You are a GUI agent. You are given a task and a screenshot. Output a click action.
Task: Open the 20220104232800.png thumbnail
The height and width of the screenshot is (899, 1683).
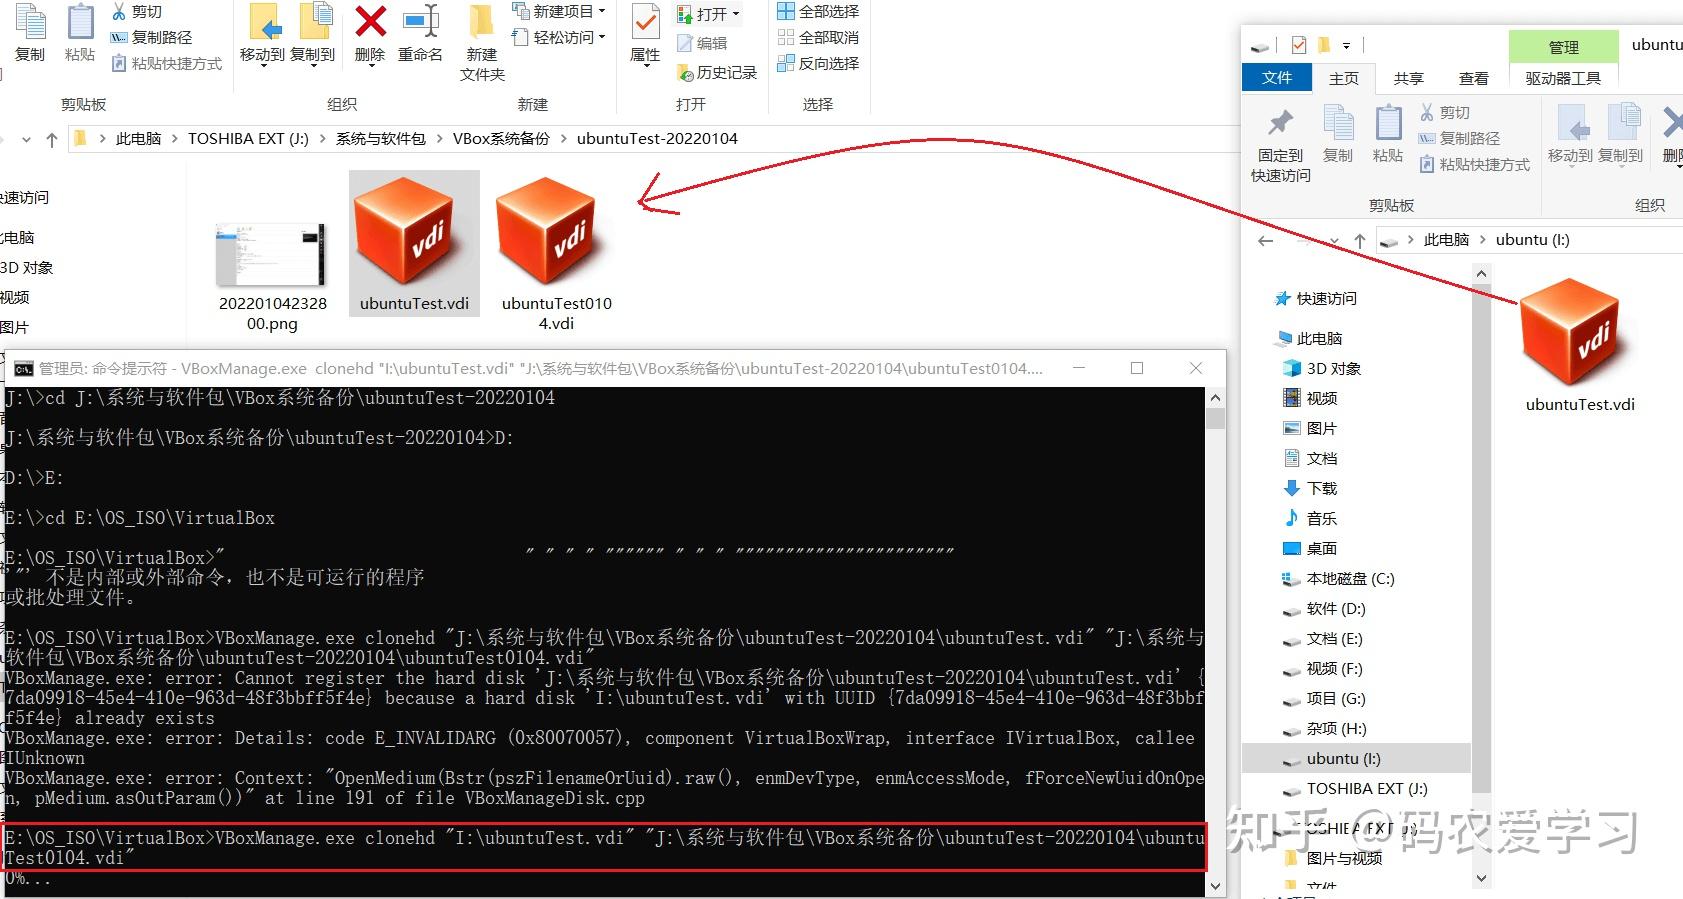pos(271,255)
